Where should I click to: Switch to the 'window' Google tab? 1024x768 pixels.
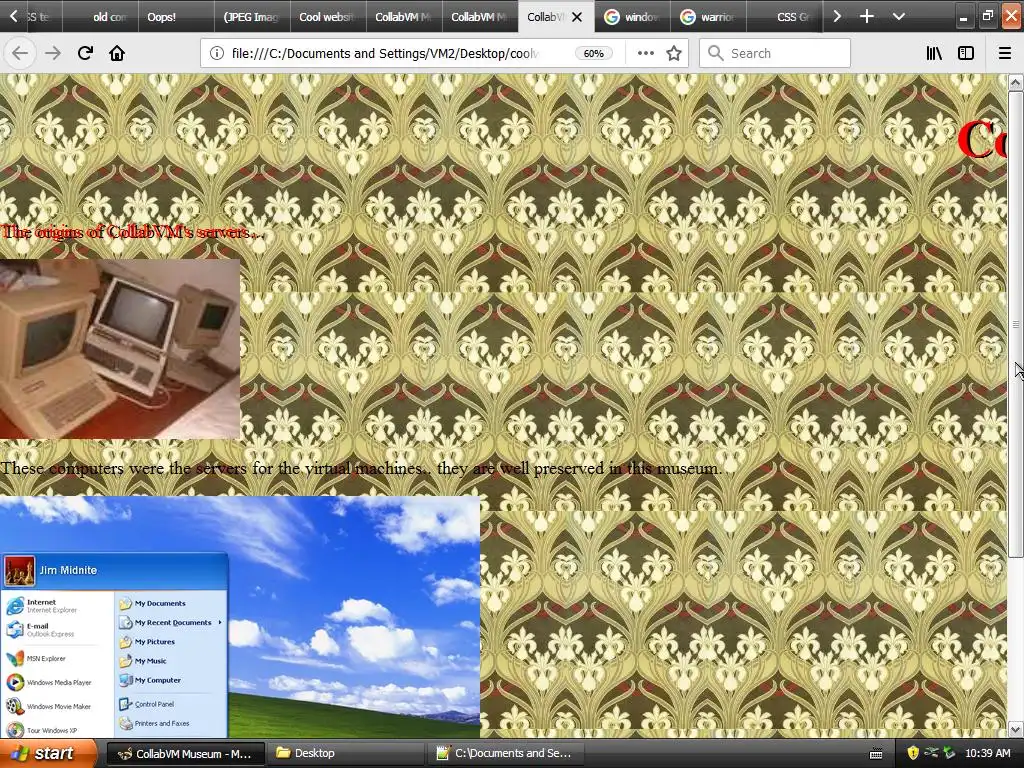tap(632, 16)
